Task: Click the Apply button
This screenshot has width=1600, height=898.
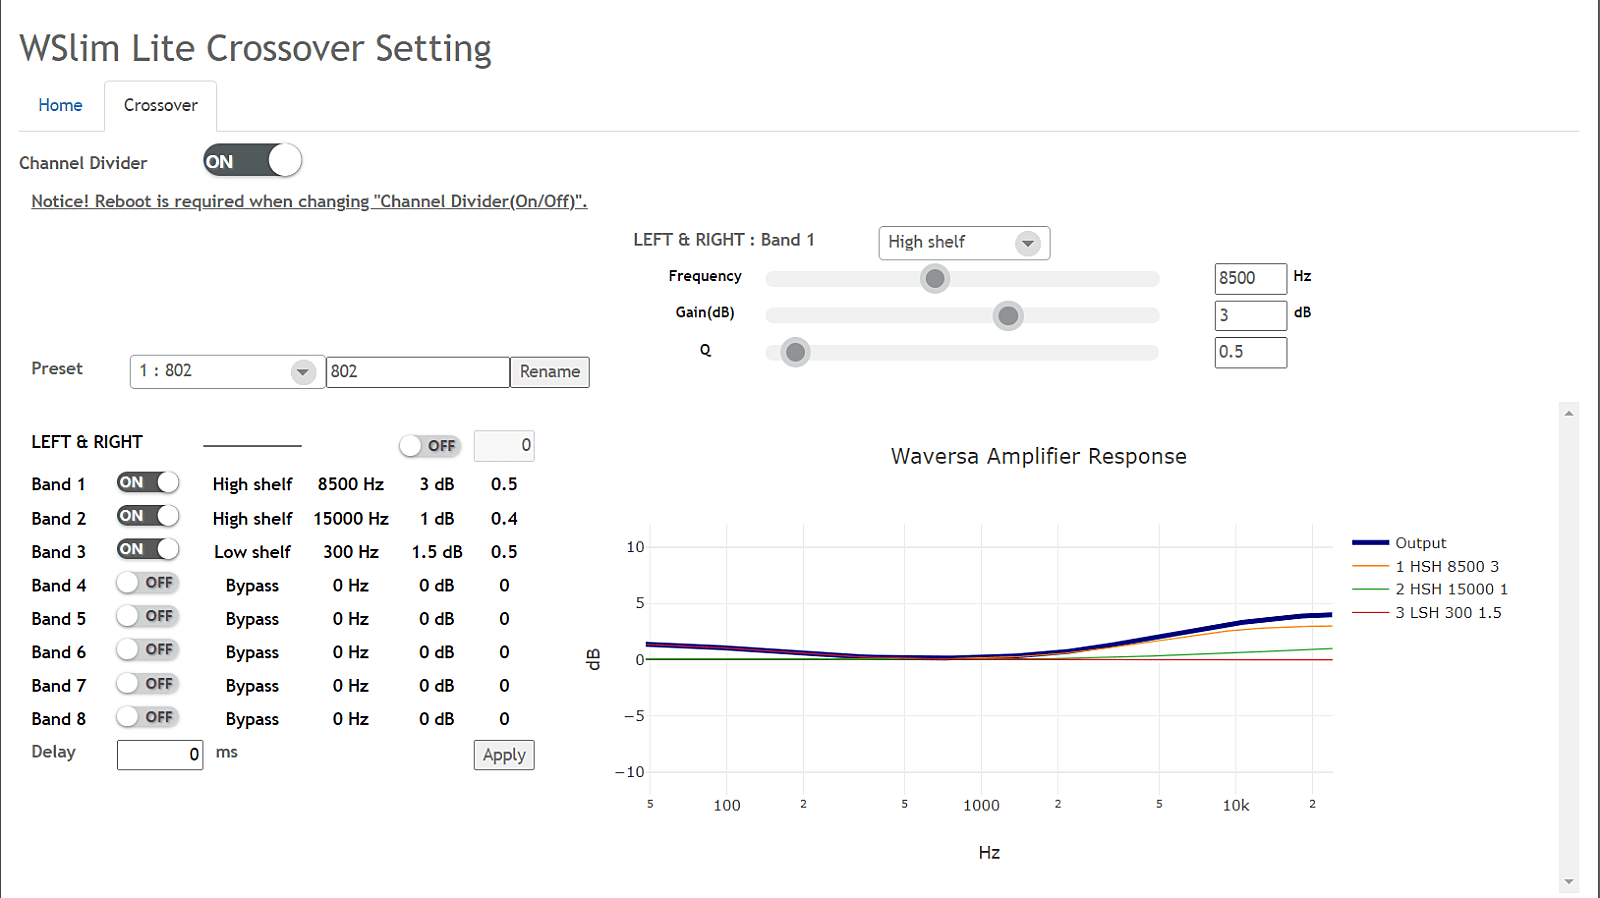Action: 504,755
